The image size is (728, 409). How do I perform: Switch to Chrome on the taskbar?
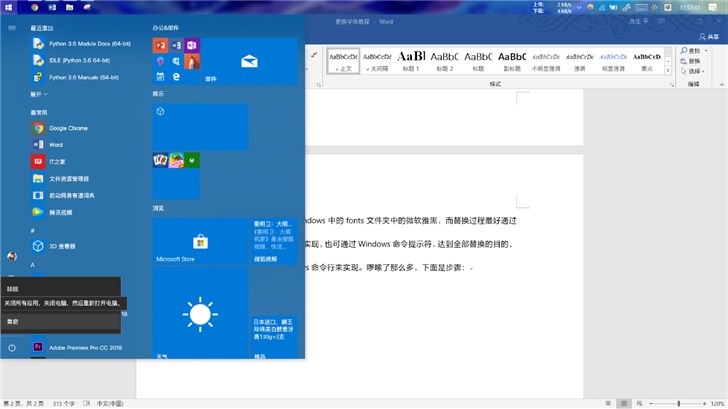click(x=35, y=7)
